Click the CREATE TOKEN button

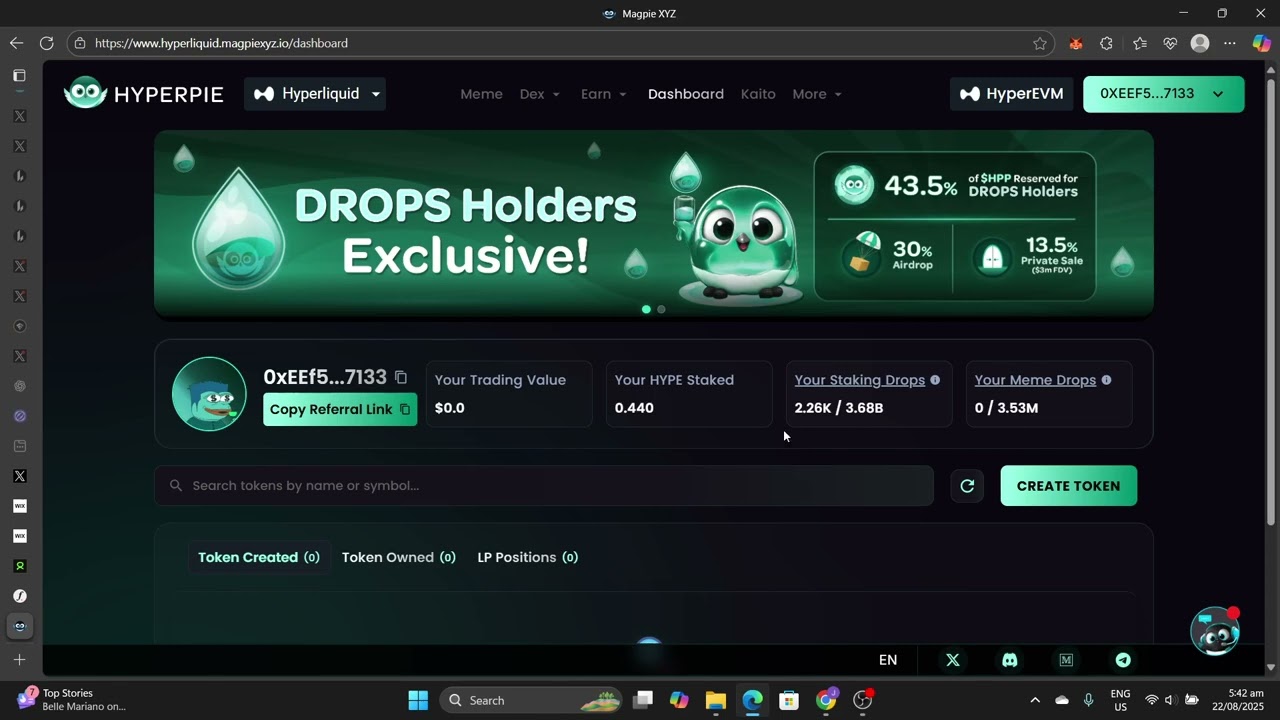click(x=1068, y=486)
